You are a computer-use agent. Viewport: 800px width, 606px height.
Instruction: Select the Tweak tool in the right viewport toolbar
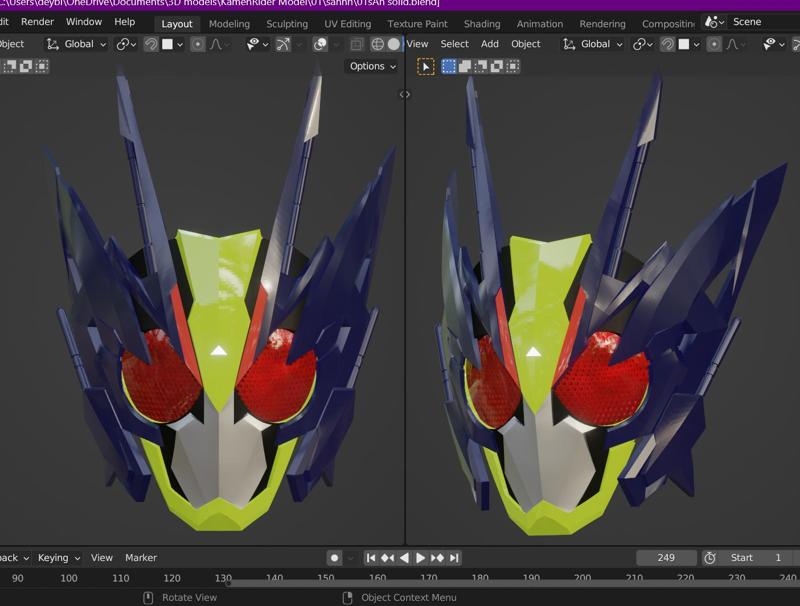tap(424, 66)
